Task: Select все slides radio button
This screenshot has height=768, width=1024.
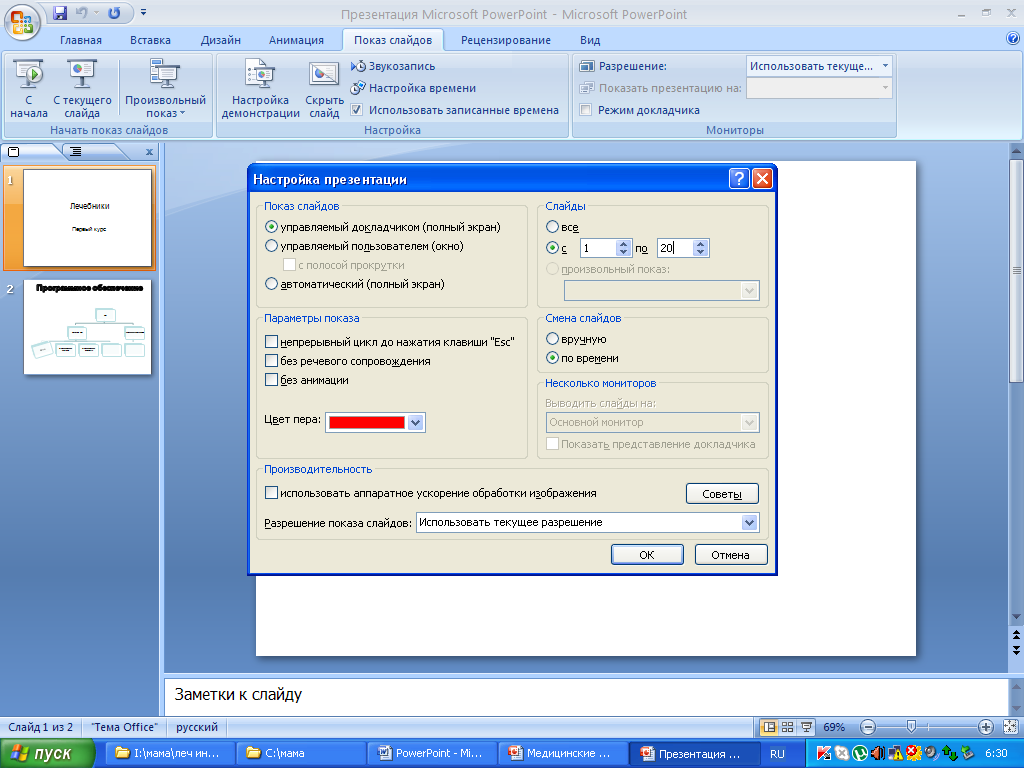Action: tap(552, 227)
